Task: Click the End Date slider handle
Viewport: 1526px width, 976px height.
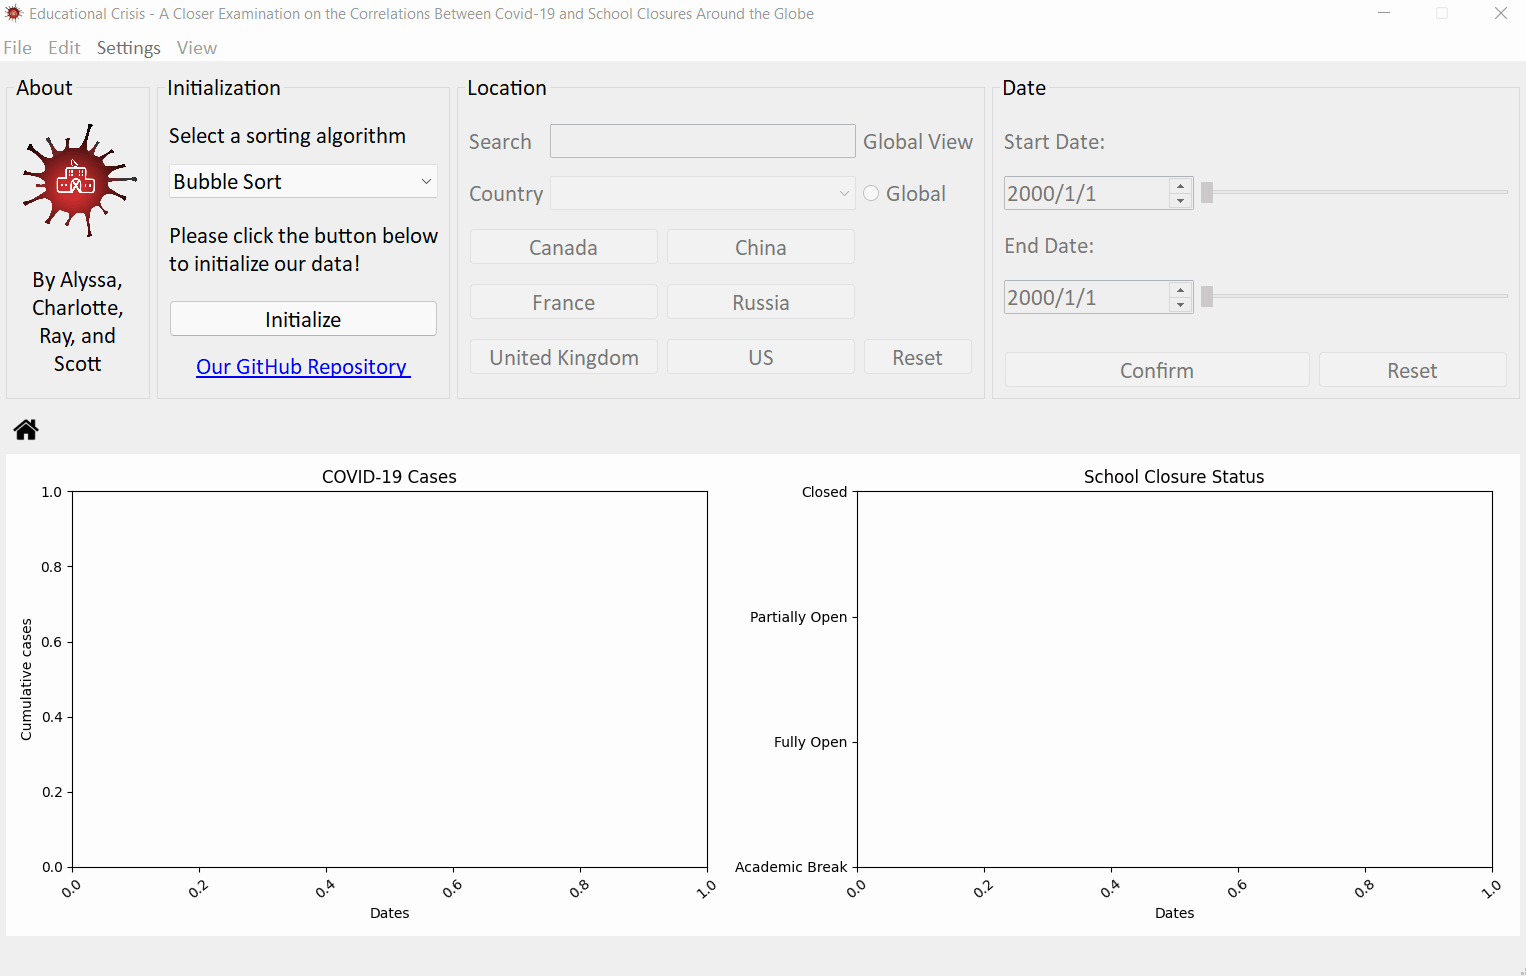Action: click(x=1207, y=297)
